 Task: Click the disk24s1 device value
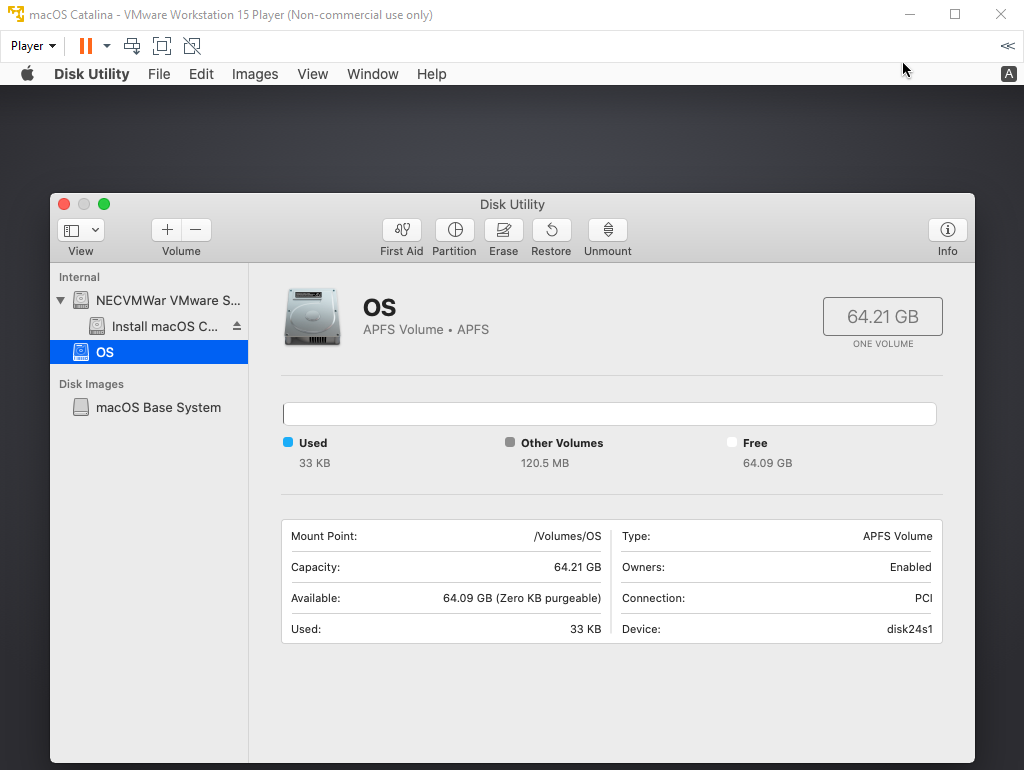pyautogui.click(x=910, y=629)
